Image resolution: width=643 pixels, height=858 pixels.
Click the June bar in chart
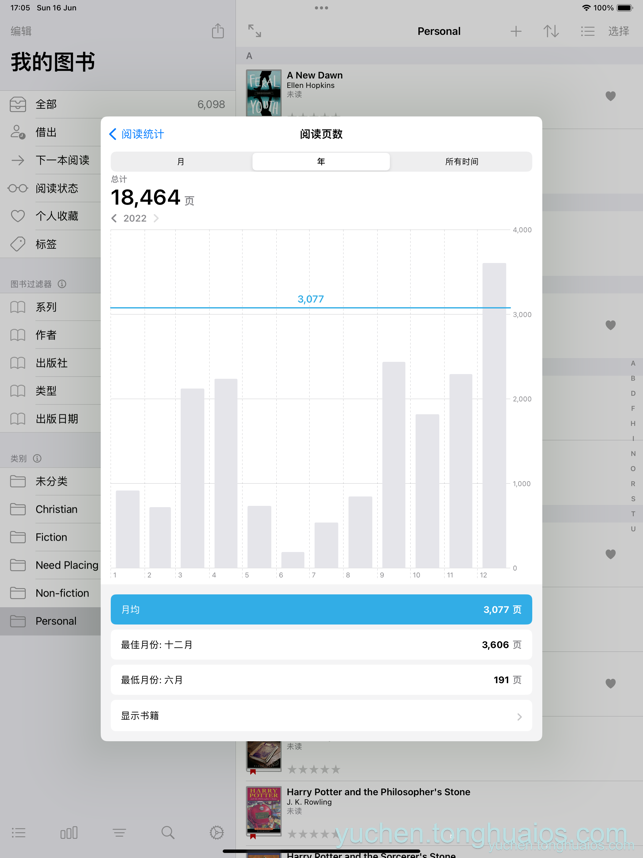(x=293, y=560)
